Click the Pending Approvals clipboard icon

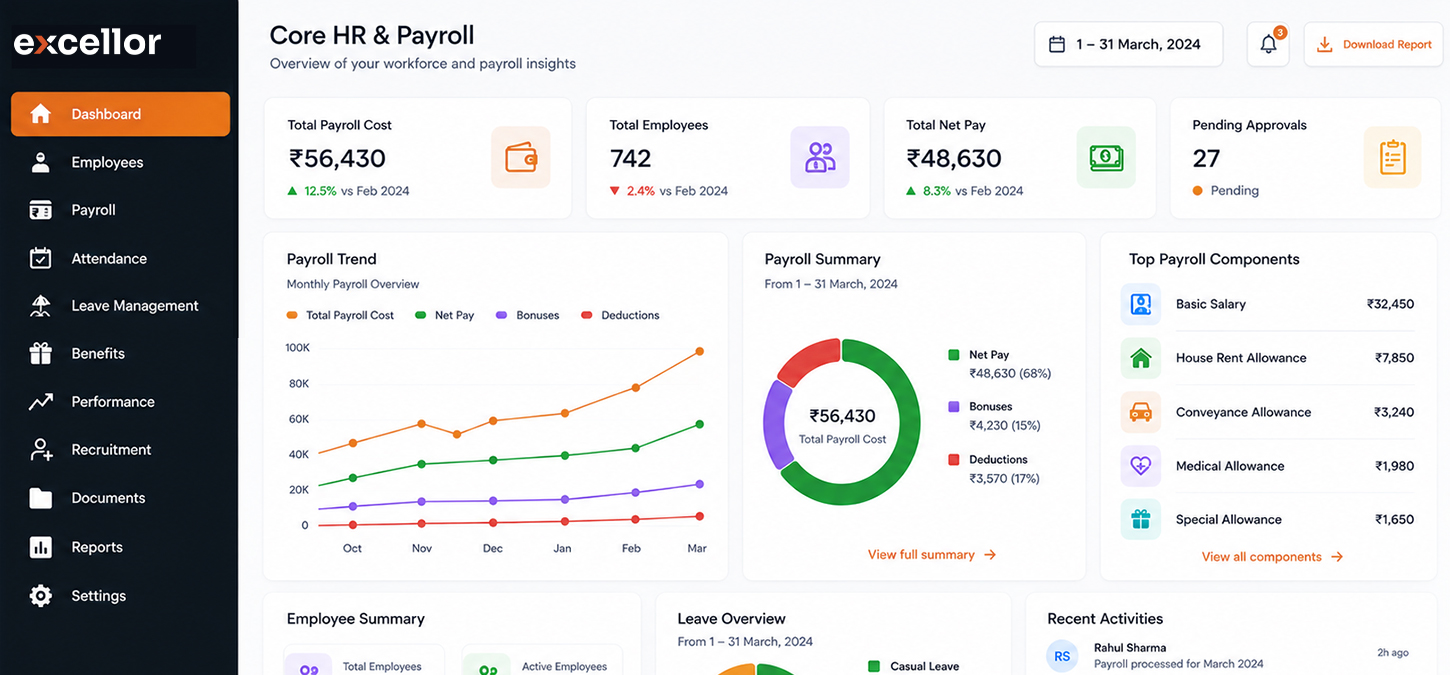click(x=1392, y=157)
